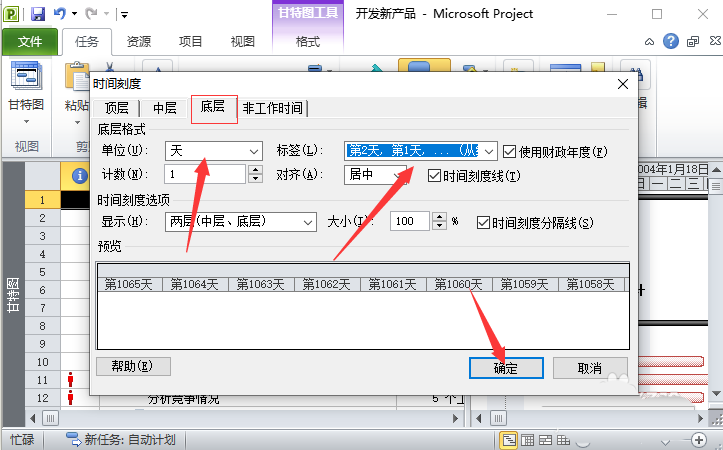The height and width of the screenshot is (450, 723).
Task: Switch to the 中层 tab
Action: (x=165, y=108)
